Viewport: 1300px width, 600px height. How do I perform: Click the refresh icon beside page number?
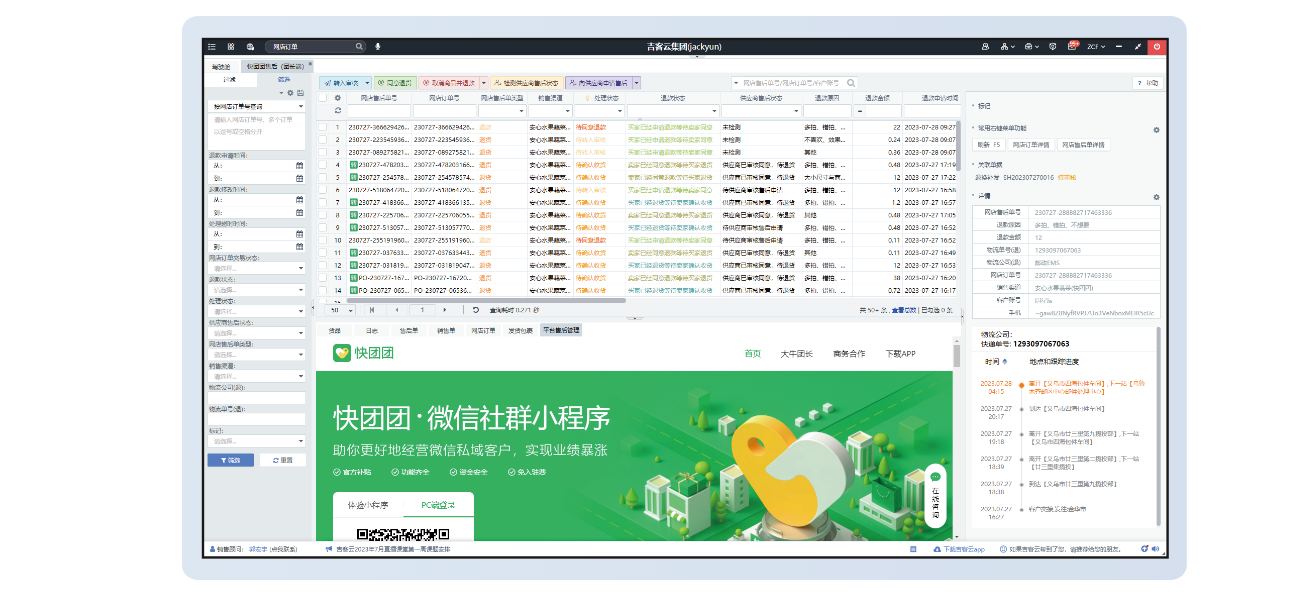476,310
